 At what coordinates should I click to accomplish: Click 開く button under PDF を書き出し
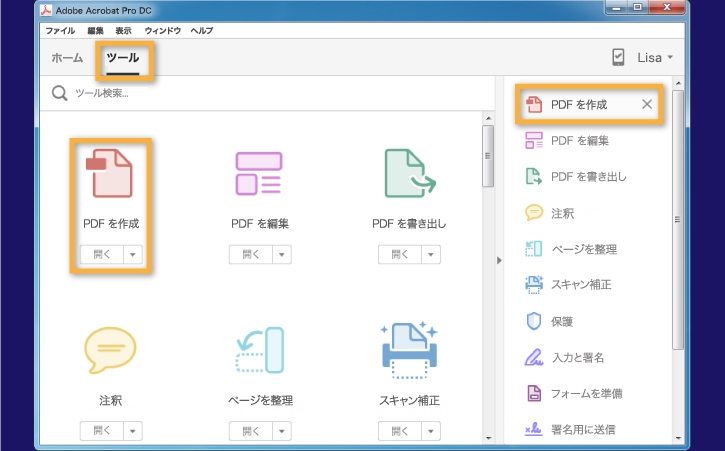point(399,254)
